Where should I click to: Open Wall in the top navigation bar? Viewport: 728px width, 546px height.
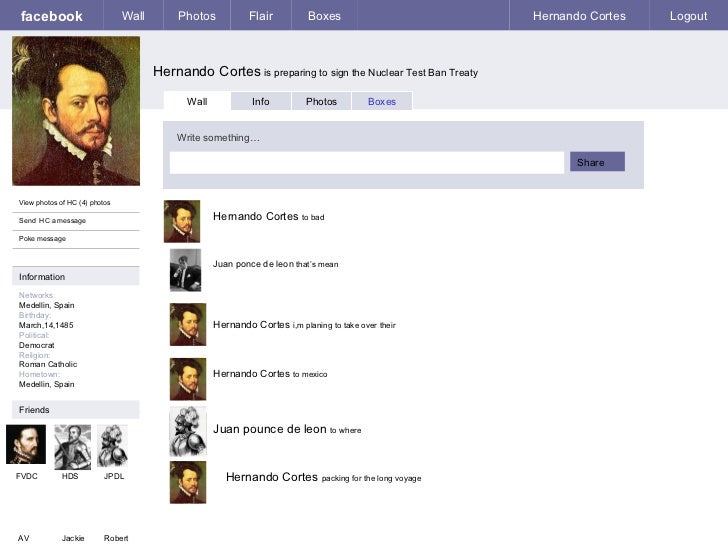pyautogui.click(x=133, y=16)
